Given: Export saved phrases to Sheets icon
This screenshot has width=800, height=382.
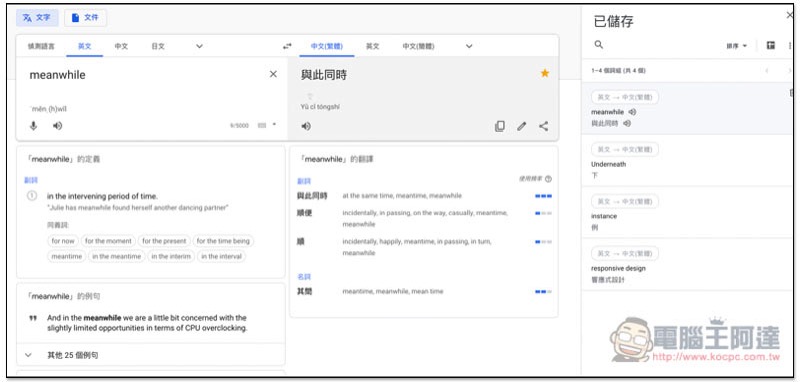Looking at the screenshot, I should click(x=771, y=45).
